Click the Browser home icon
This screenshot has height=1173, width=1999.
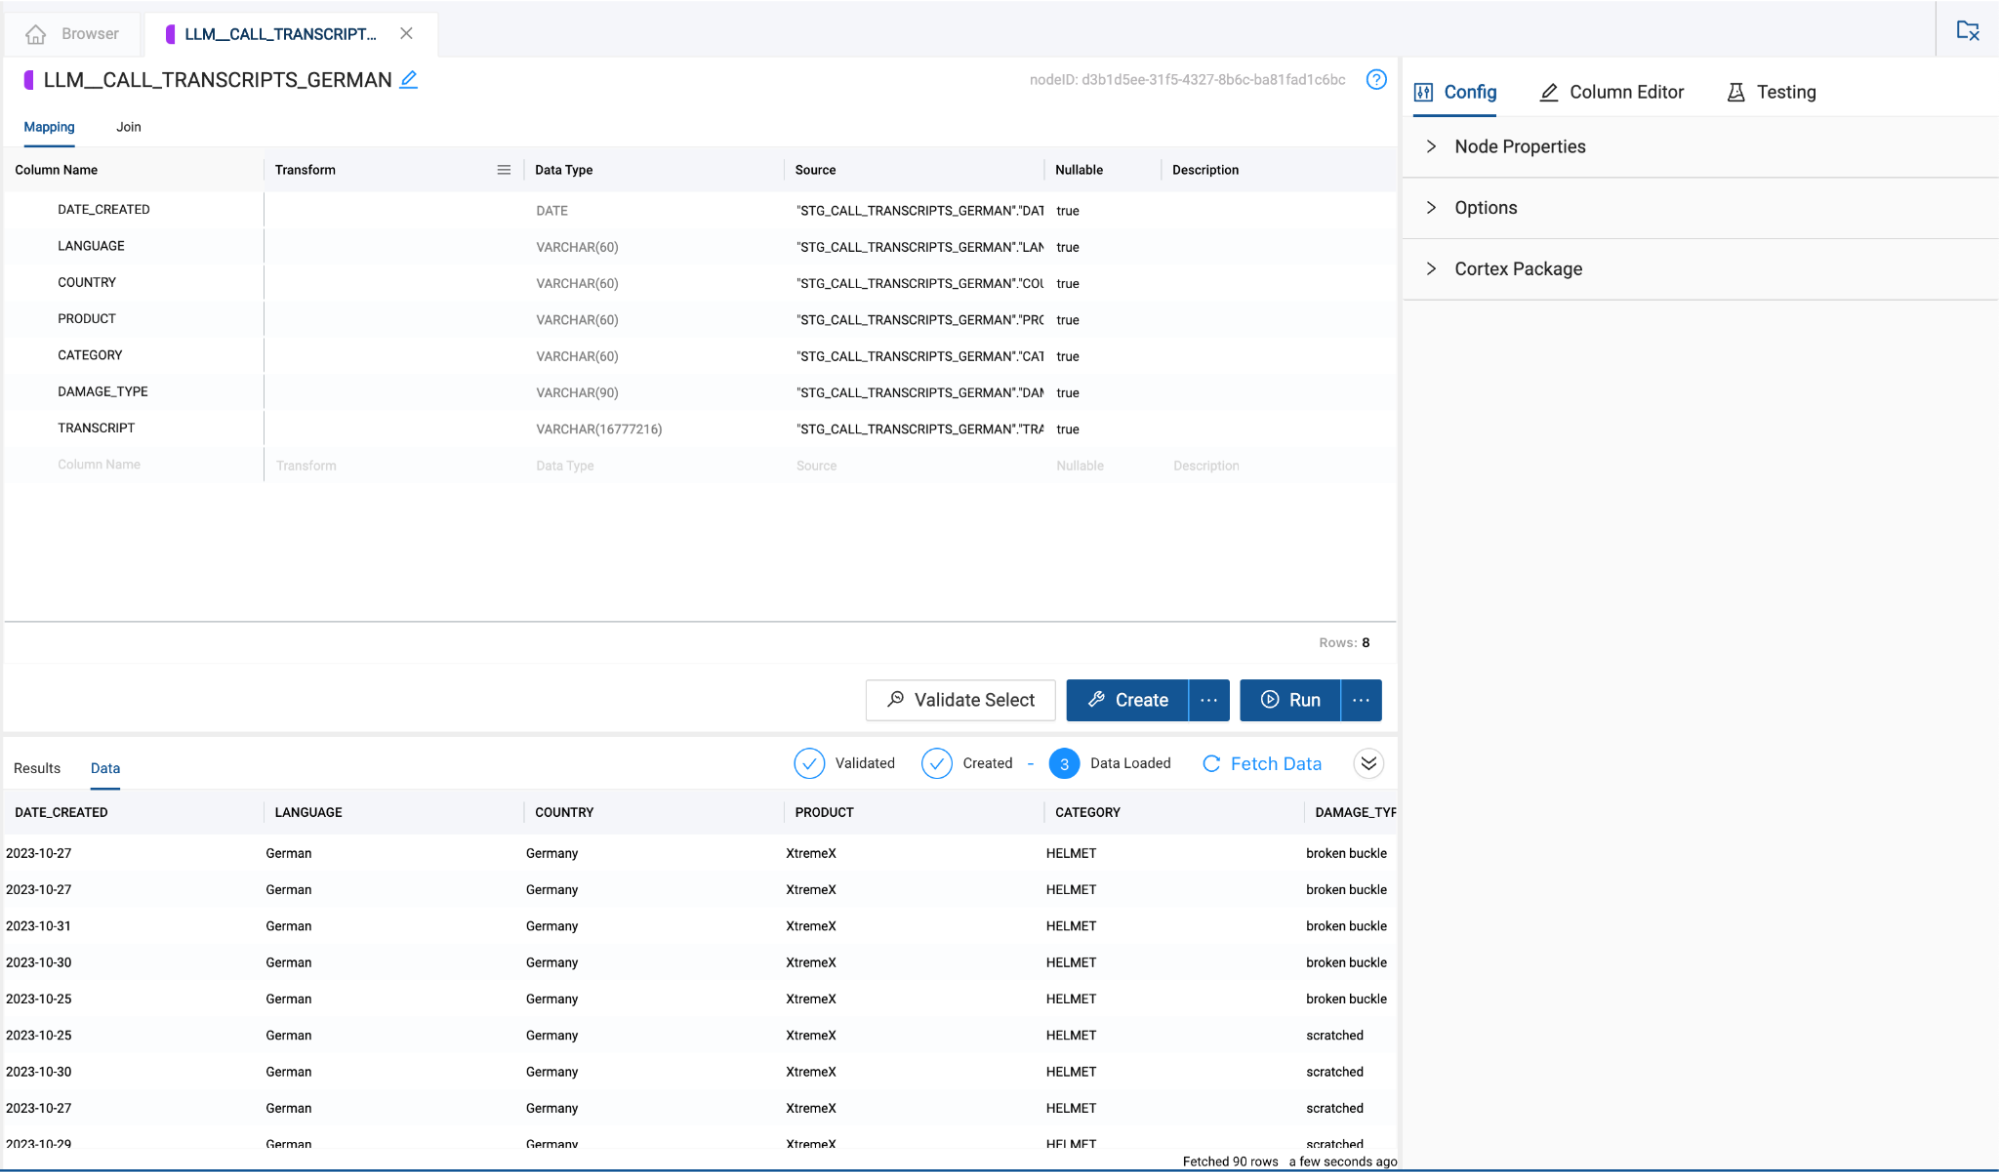click(x=36, y=34)
